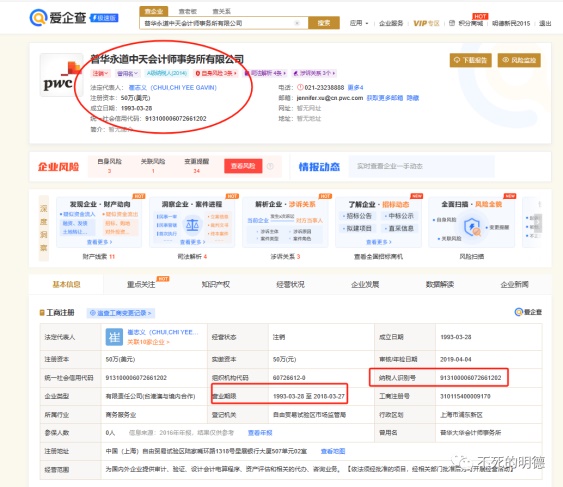563x487 pixels.
Task: Click the 崔 avatar icon in table
Action: pos(114,337)
